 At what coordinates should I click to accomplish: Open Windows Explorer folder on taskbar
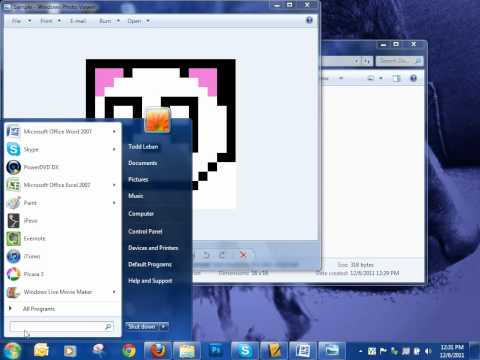[187, 351]
